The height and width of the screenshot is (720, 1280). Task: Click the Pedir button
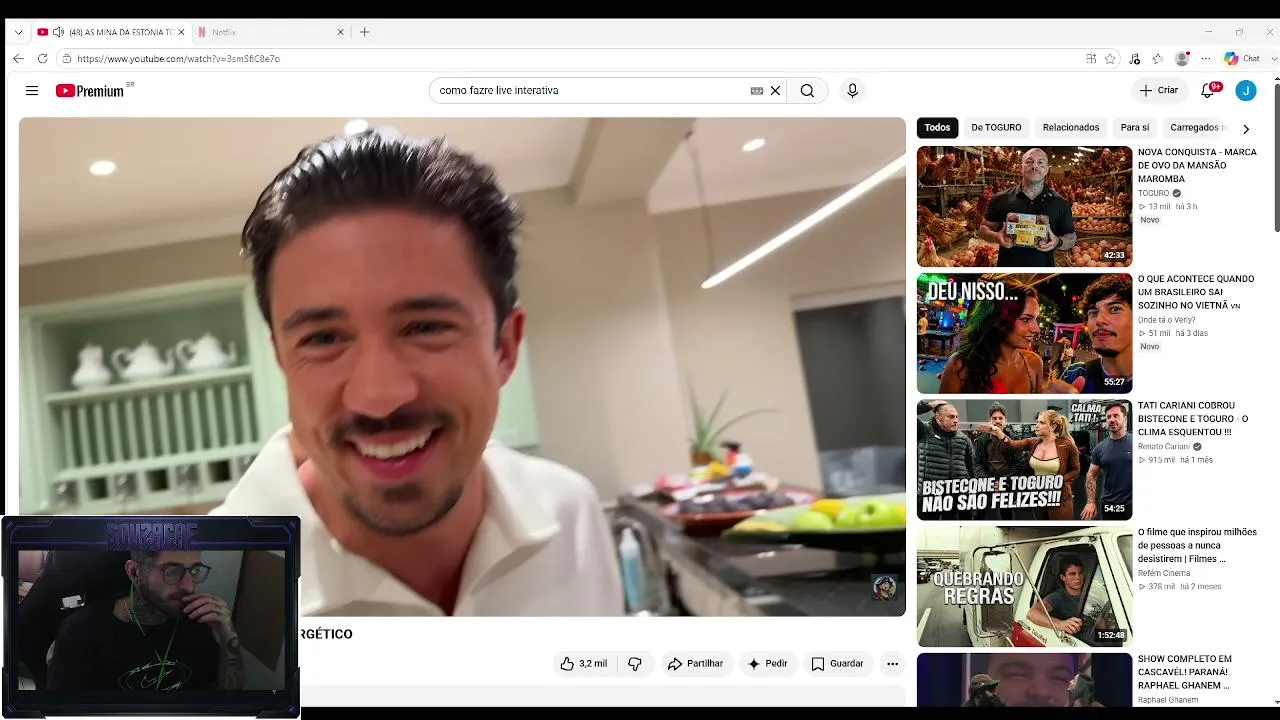(768, 664)
